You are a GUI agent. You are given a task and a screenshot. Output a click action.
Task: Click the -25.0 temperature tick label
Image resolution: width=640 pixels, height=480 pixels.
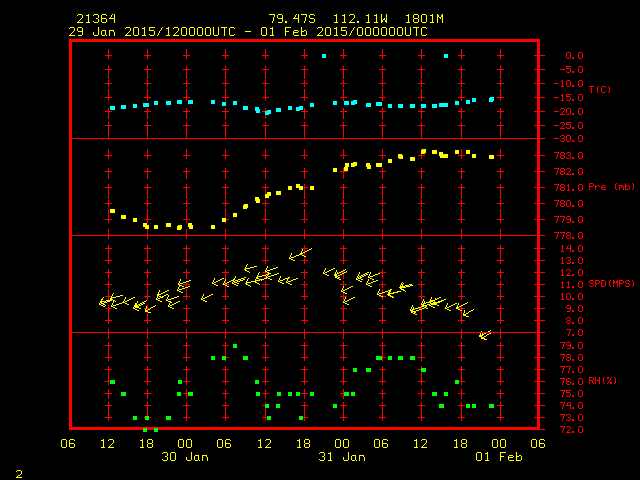569,126
